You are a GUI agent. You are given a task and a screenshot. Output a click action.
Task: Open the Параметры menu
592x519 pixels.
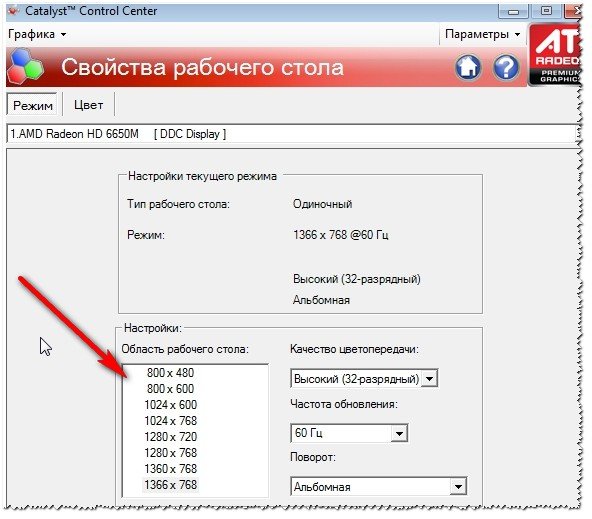coord(483,34)
